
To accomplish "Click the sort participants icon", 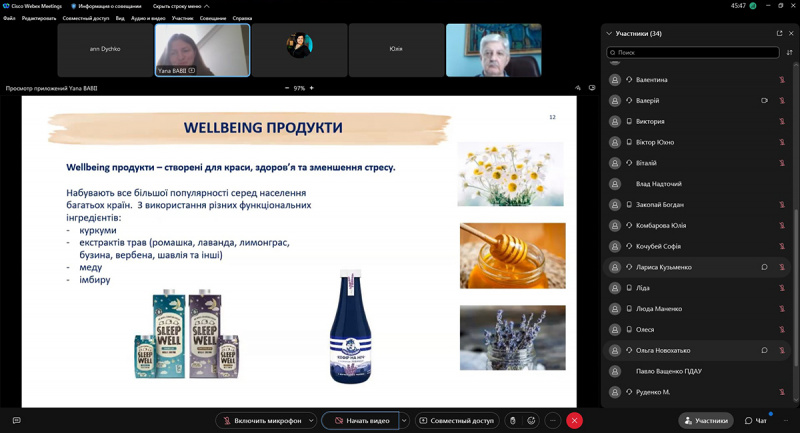I will click(789, 52).
